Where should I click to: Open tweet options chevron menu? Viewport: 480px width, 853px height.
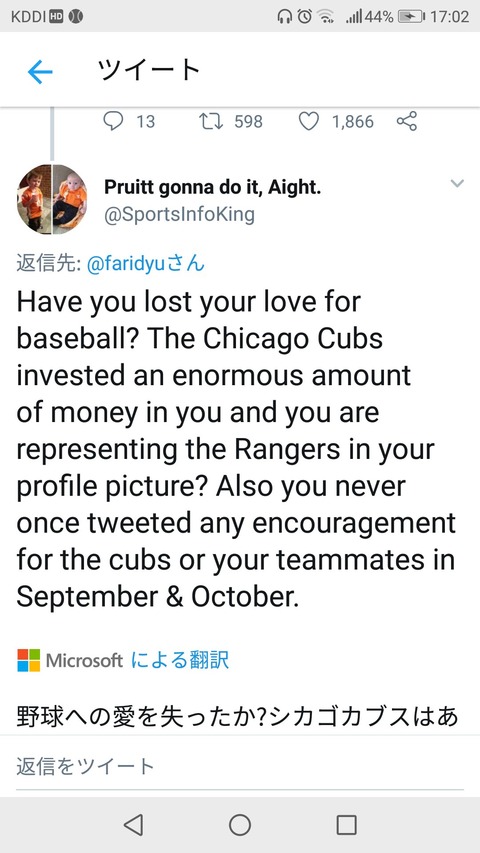tap(457, 183)
